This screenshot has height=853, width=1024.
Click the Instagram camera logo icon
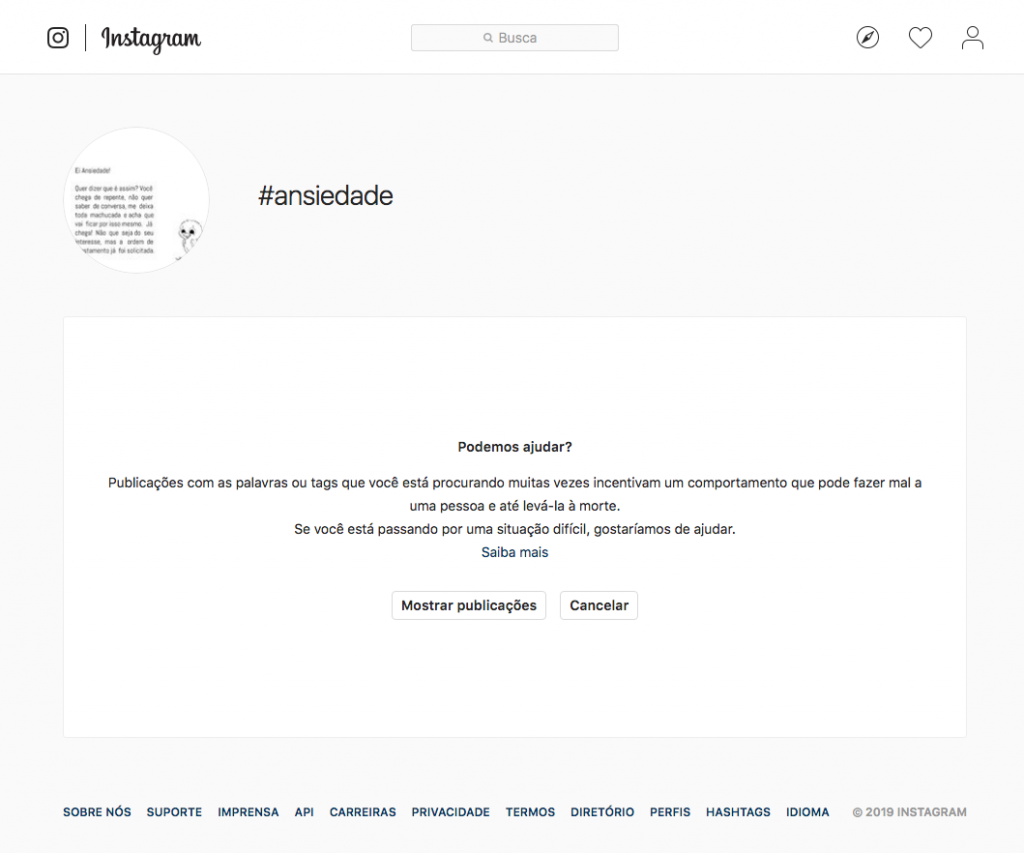57,38
